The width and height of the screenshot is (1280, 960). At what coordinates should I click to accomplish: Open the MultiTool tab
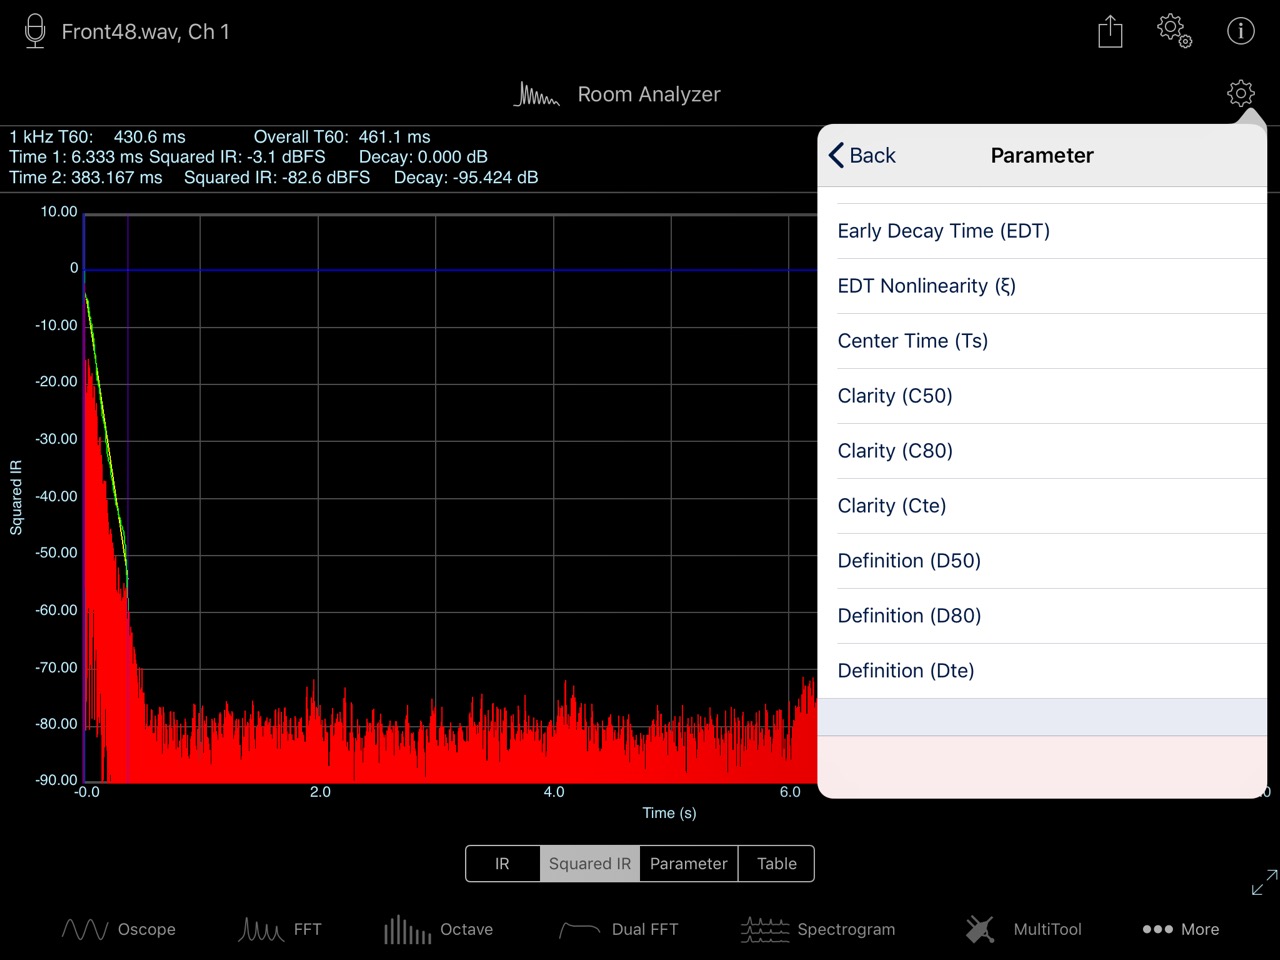pyautogui.click(x=1023, y=929)
